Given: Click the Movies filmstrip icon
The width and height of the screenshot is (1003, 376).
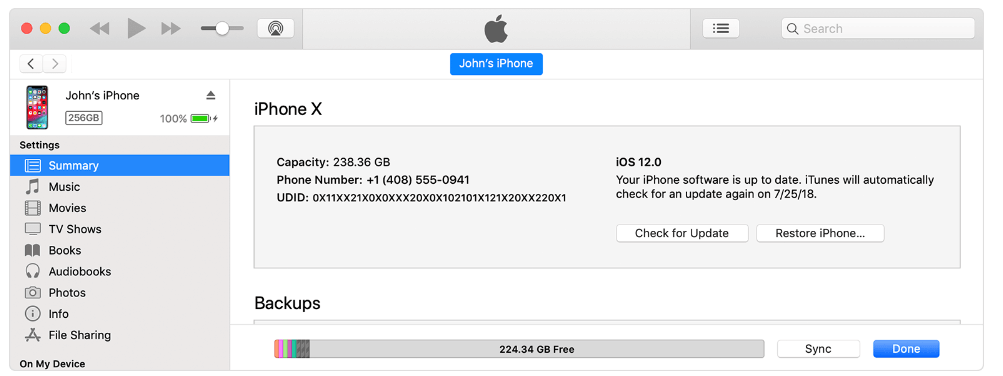Looking at the screenshot, I should (33, 208).
